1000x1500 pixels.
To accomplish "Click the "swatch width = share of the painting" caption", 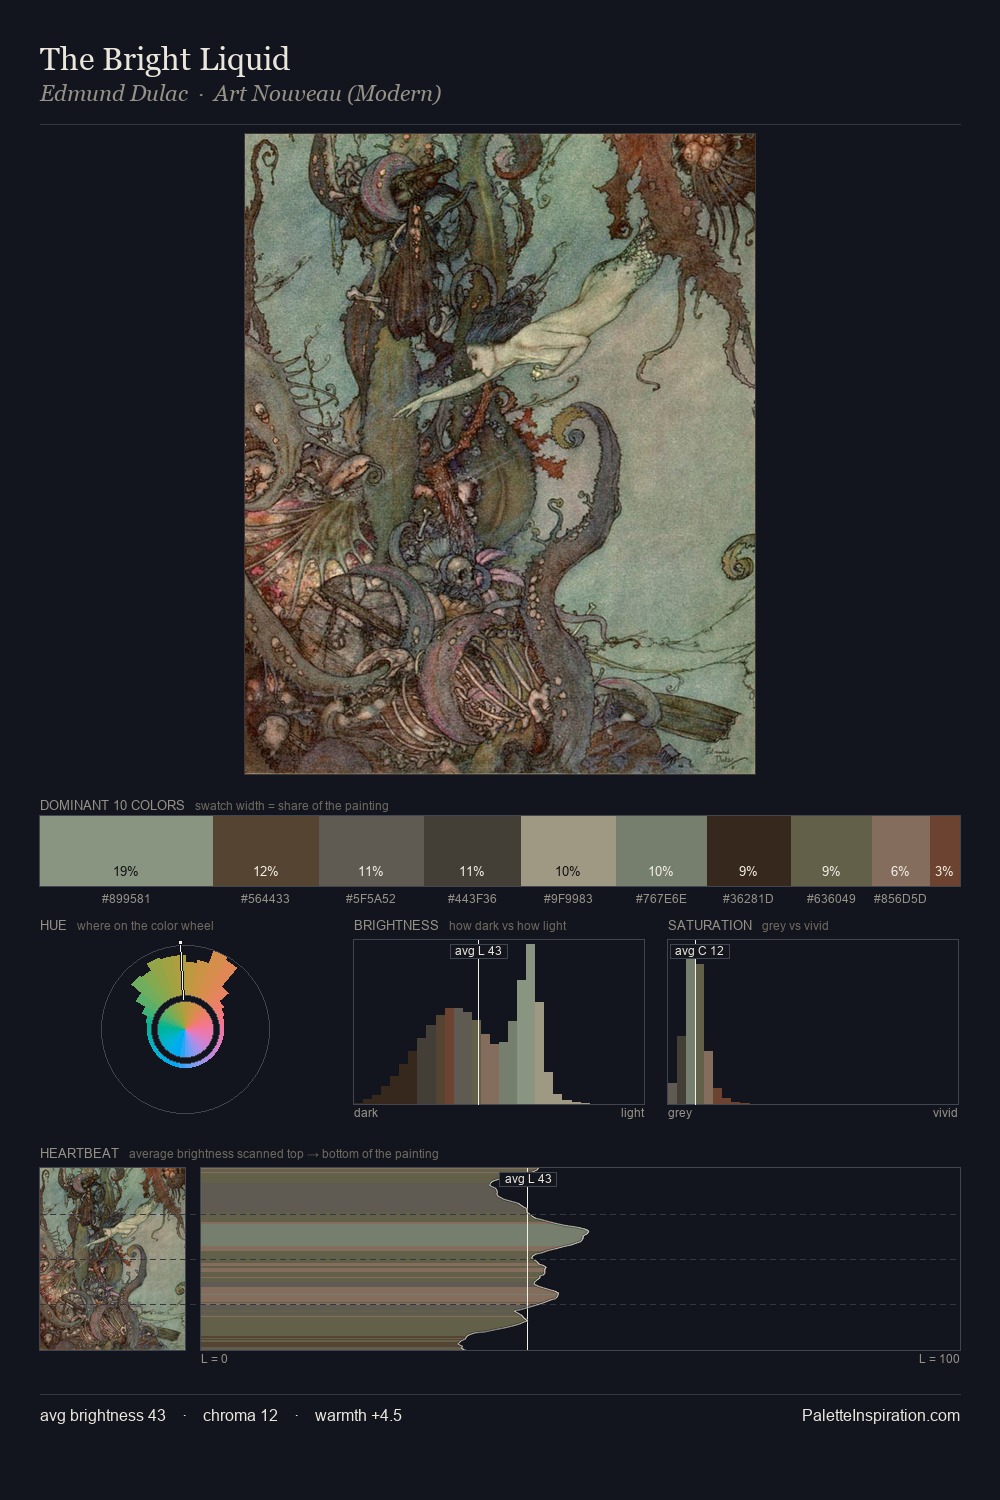I will pyautogui.click(x=292, y=806).
